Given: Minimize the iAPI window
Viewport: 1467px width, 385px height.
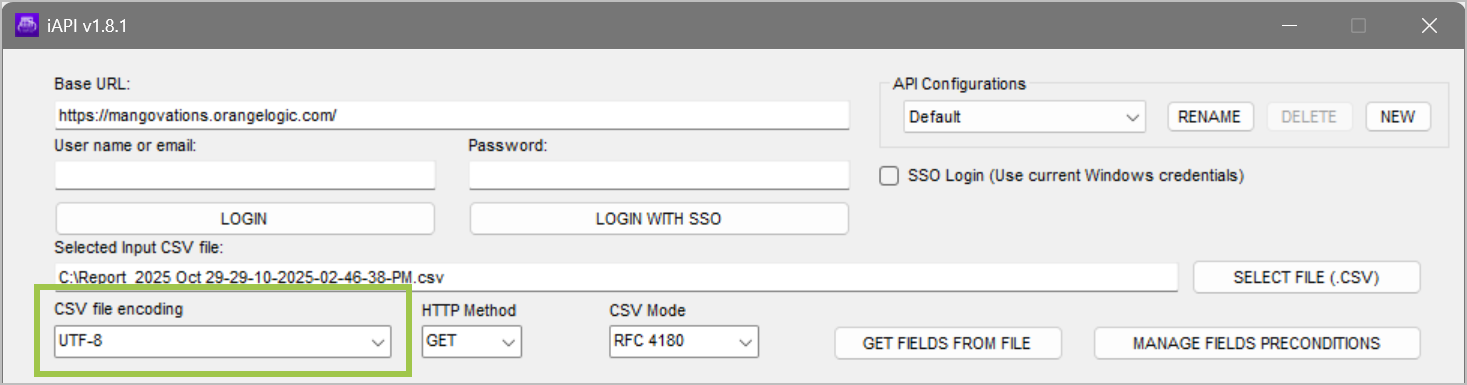Looking at the screenshot, I should pyautogui.click(x=1289, y=26).
